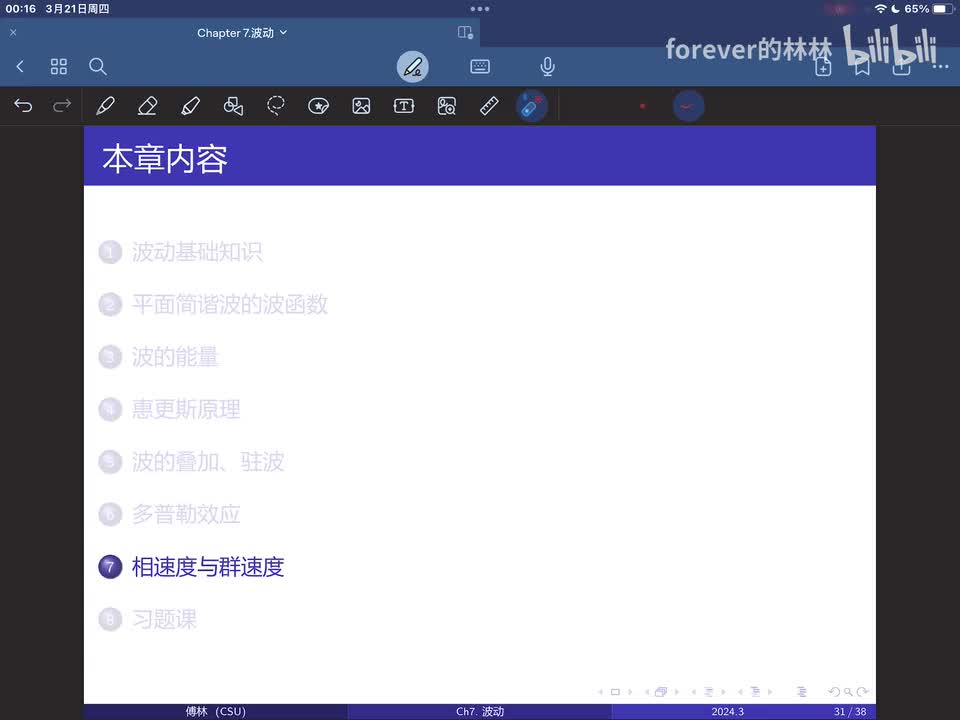Tap the Wi-Fi status icon

880,9
